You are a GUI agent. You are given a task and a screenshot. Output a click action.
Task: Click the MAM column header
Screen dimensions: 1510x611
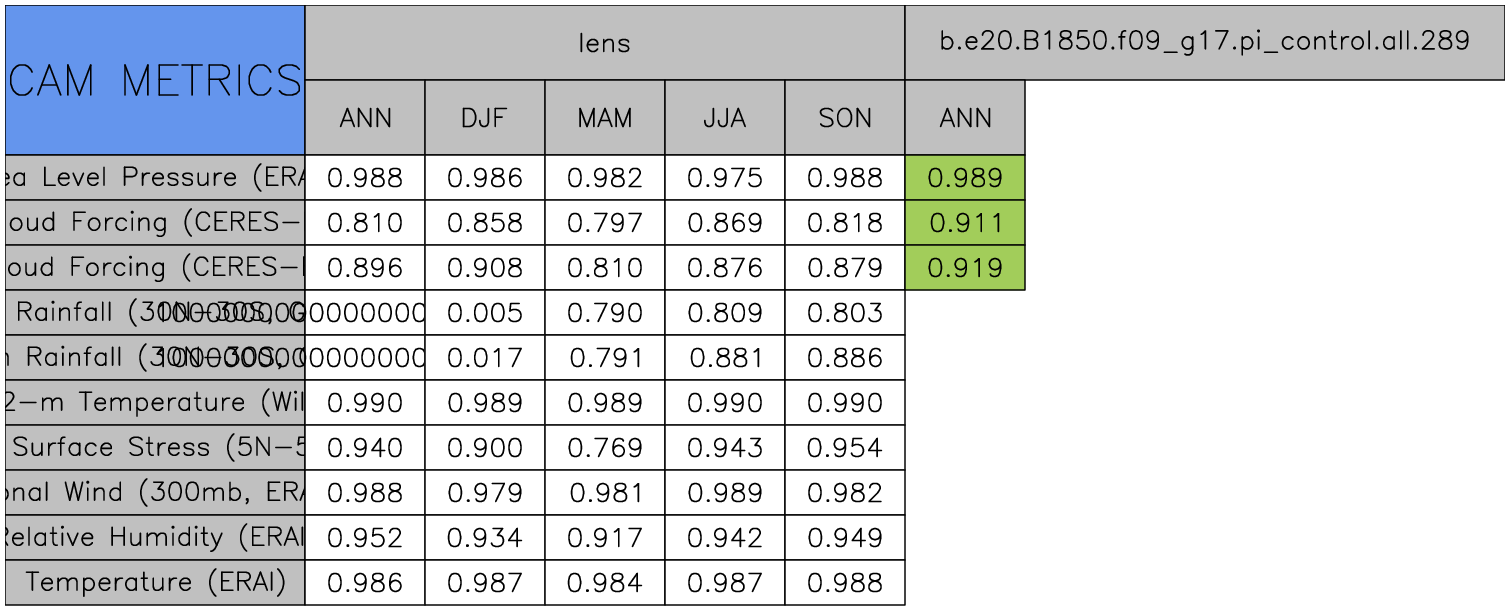[x=604, y=118]
